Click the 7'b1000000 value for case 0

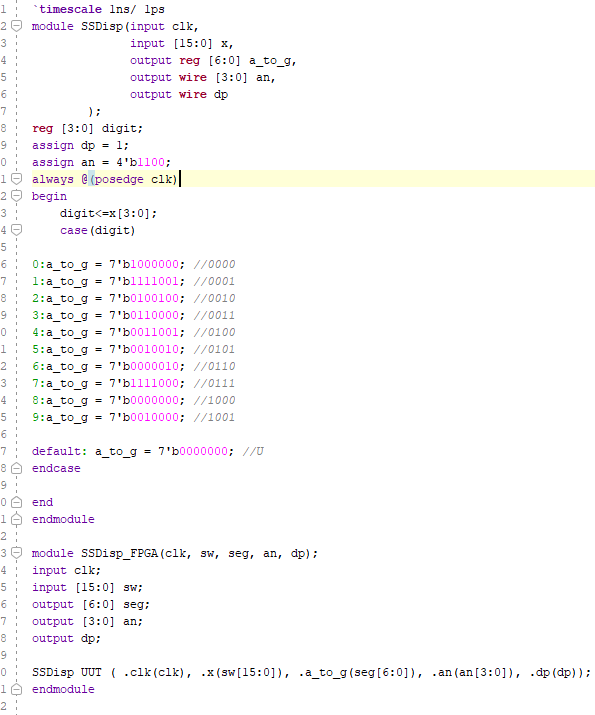pos(144,264)
